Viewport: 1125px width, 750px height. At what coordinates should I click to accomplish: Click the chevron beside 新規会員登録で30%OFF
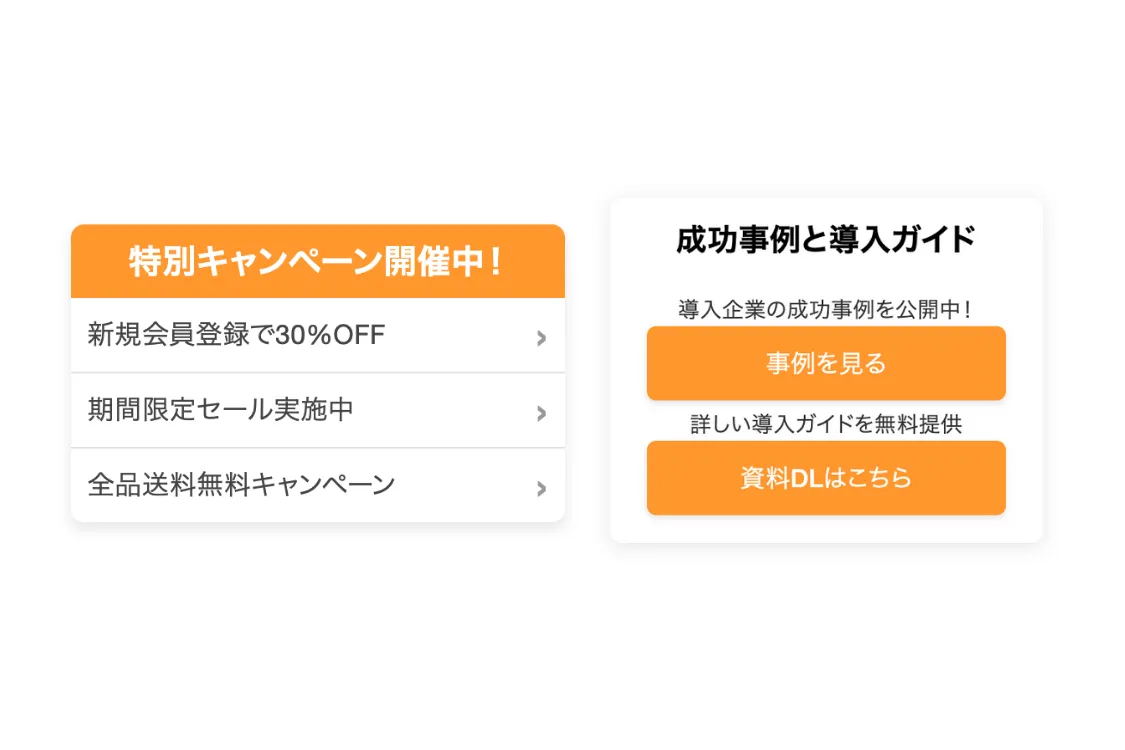coord(541,338)
